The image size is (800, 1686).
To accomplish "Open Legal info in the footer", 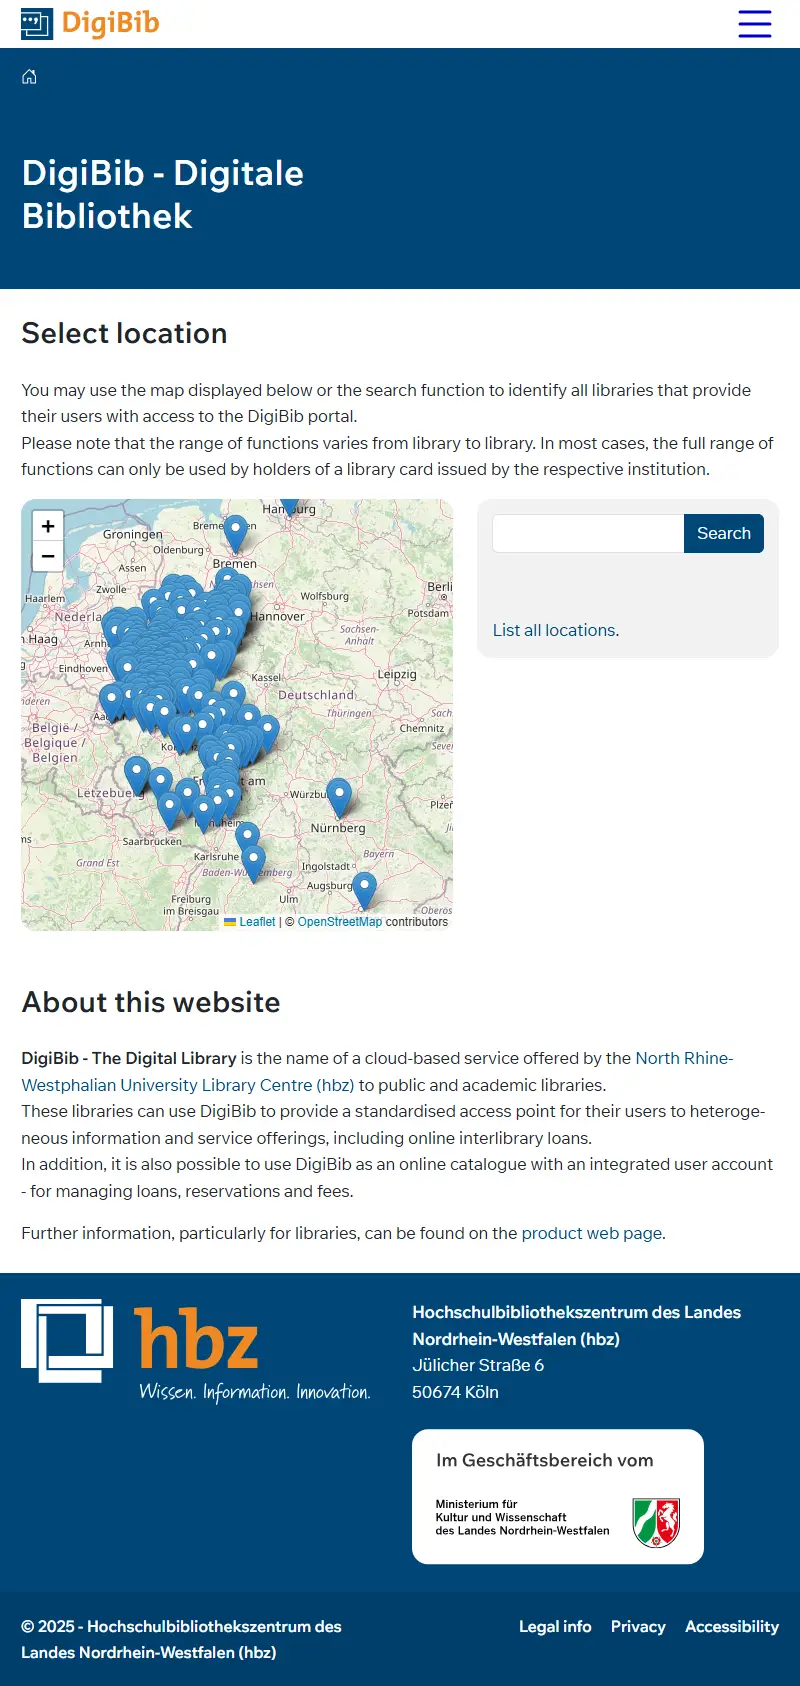I will [555, 1627].
